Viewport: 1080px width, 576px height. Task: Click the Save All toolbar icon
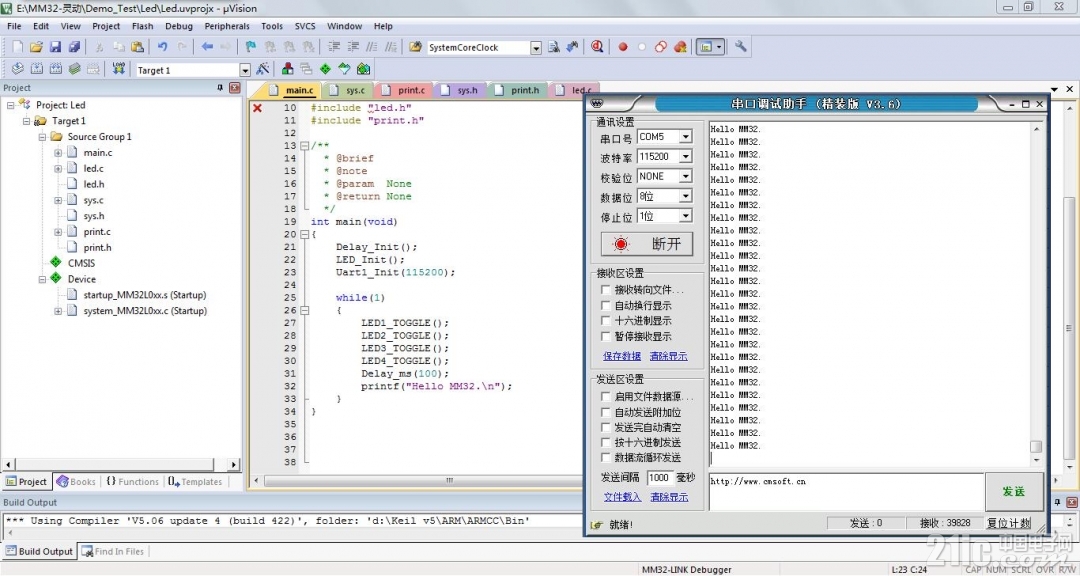point(74,47)
